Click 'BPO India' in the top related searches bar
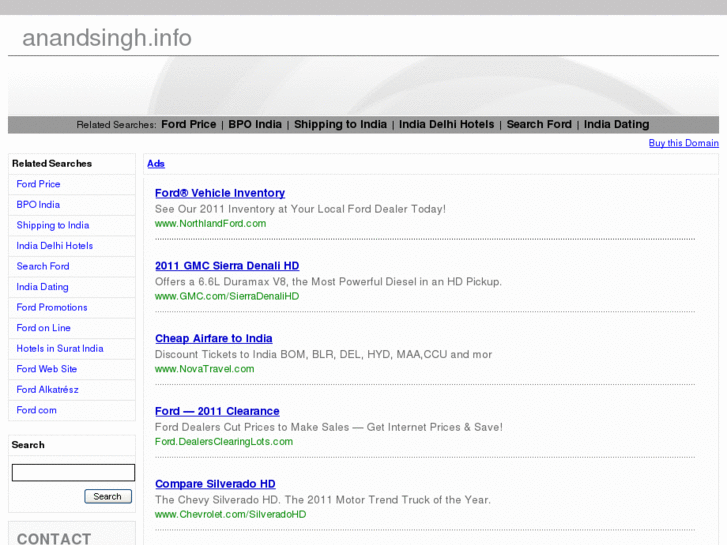Image resolution: width=727 pixels, height=545 pixels. [255, 124]
